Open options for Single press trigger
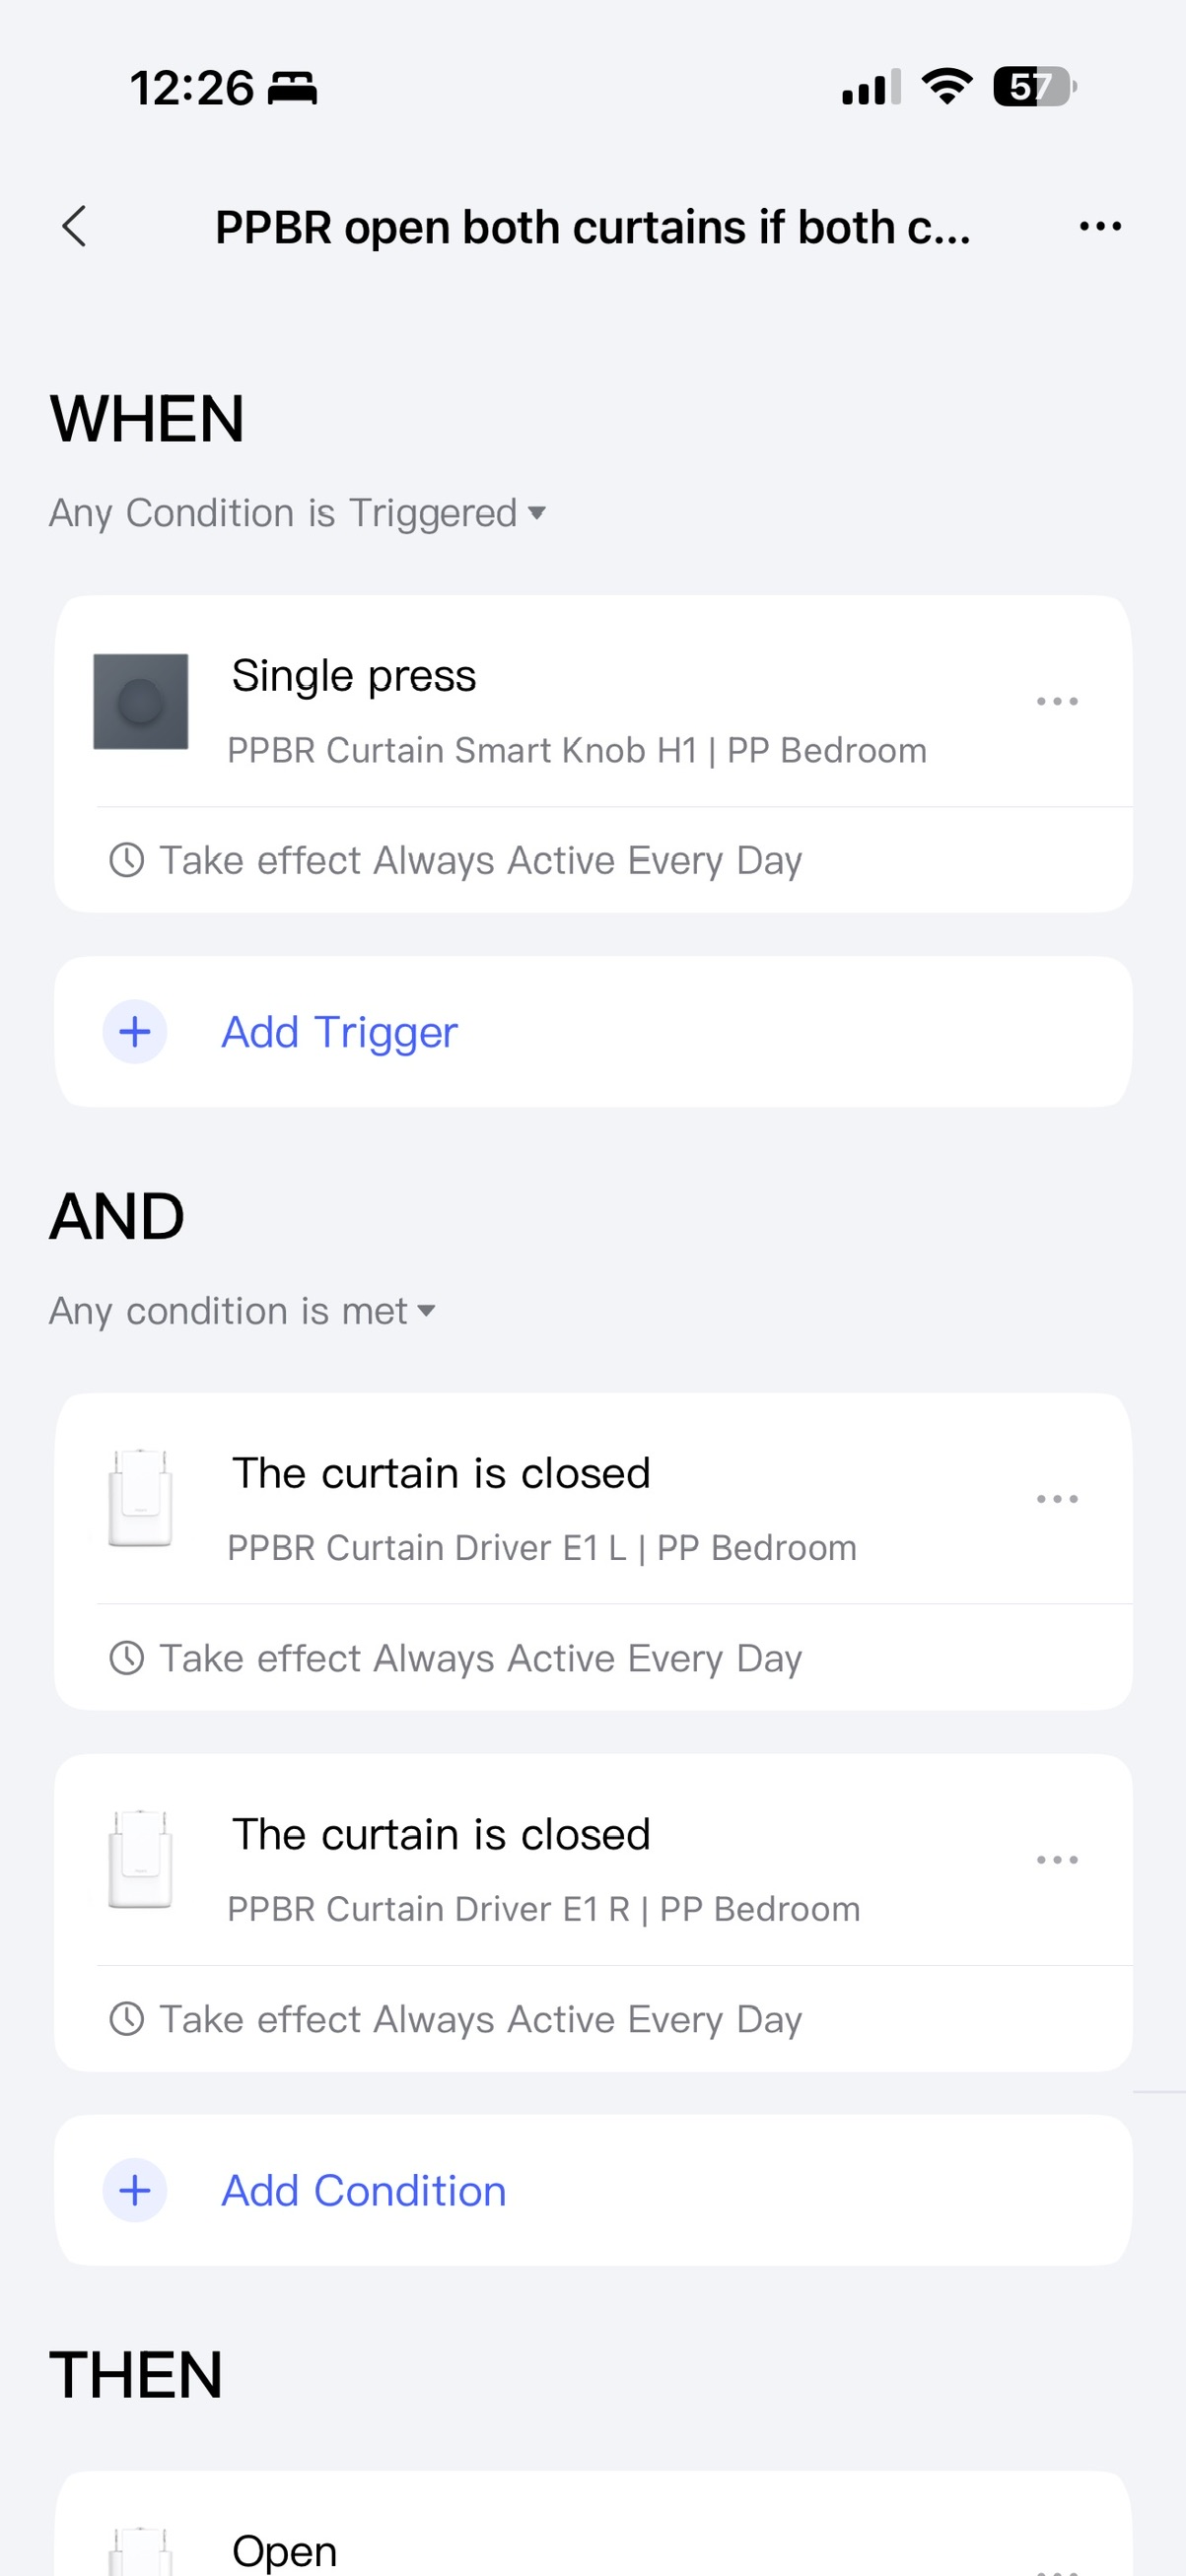This screenshot has width=1186, height=2576. [x=1056, y=702]
